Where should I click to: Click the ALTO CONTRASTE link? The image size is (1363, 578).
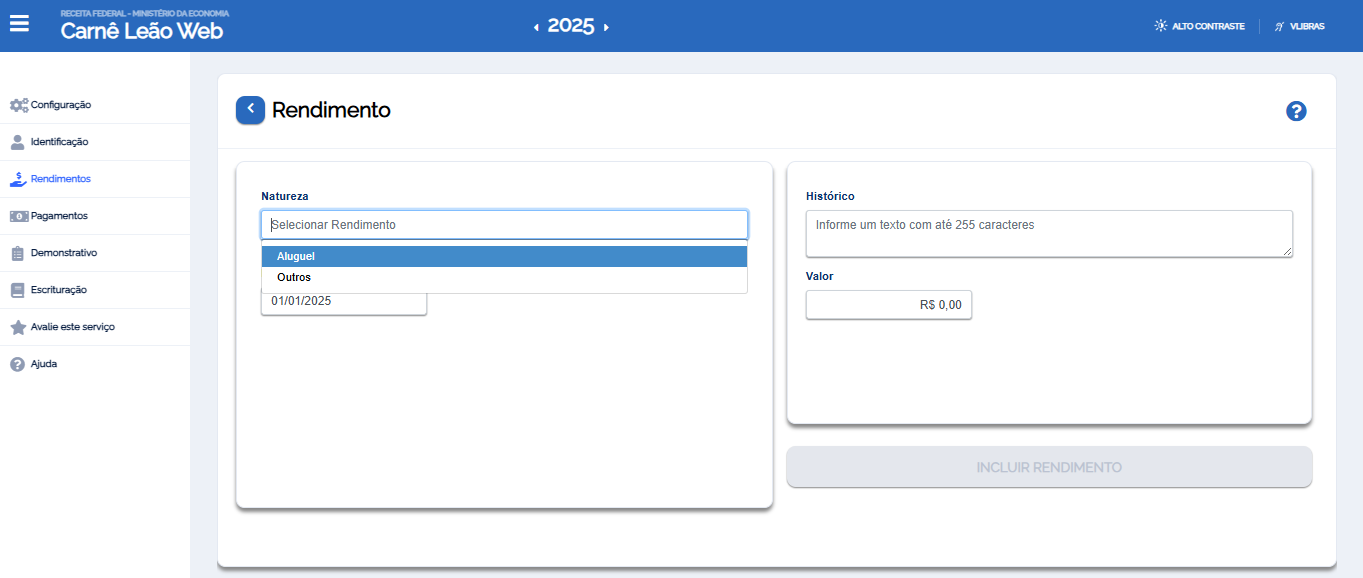coord(1208,27)
